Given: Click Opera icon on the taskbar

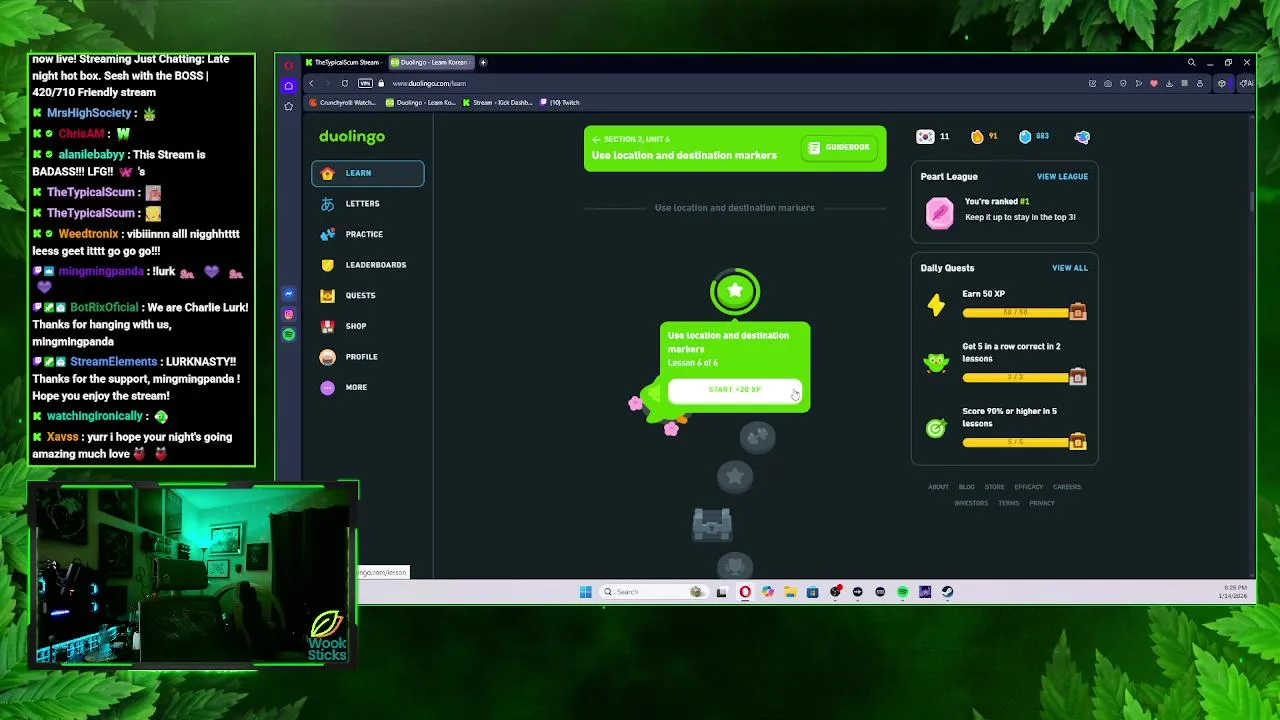Looking at the screenshot, I should [745, 592].
